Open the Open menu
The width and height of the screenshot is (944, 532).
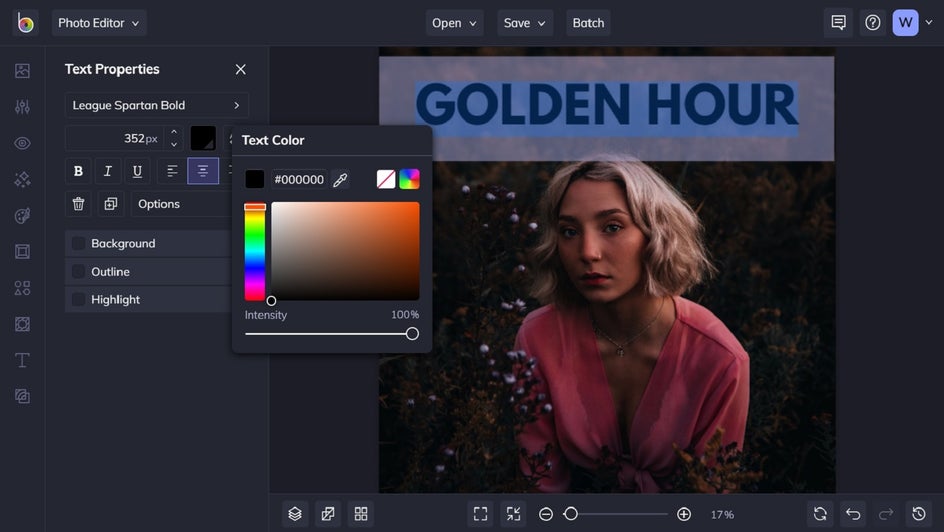454,23
